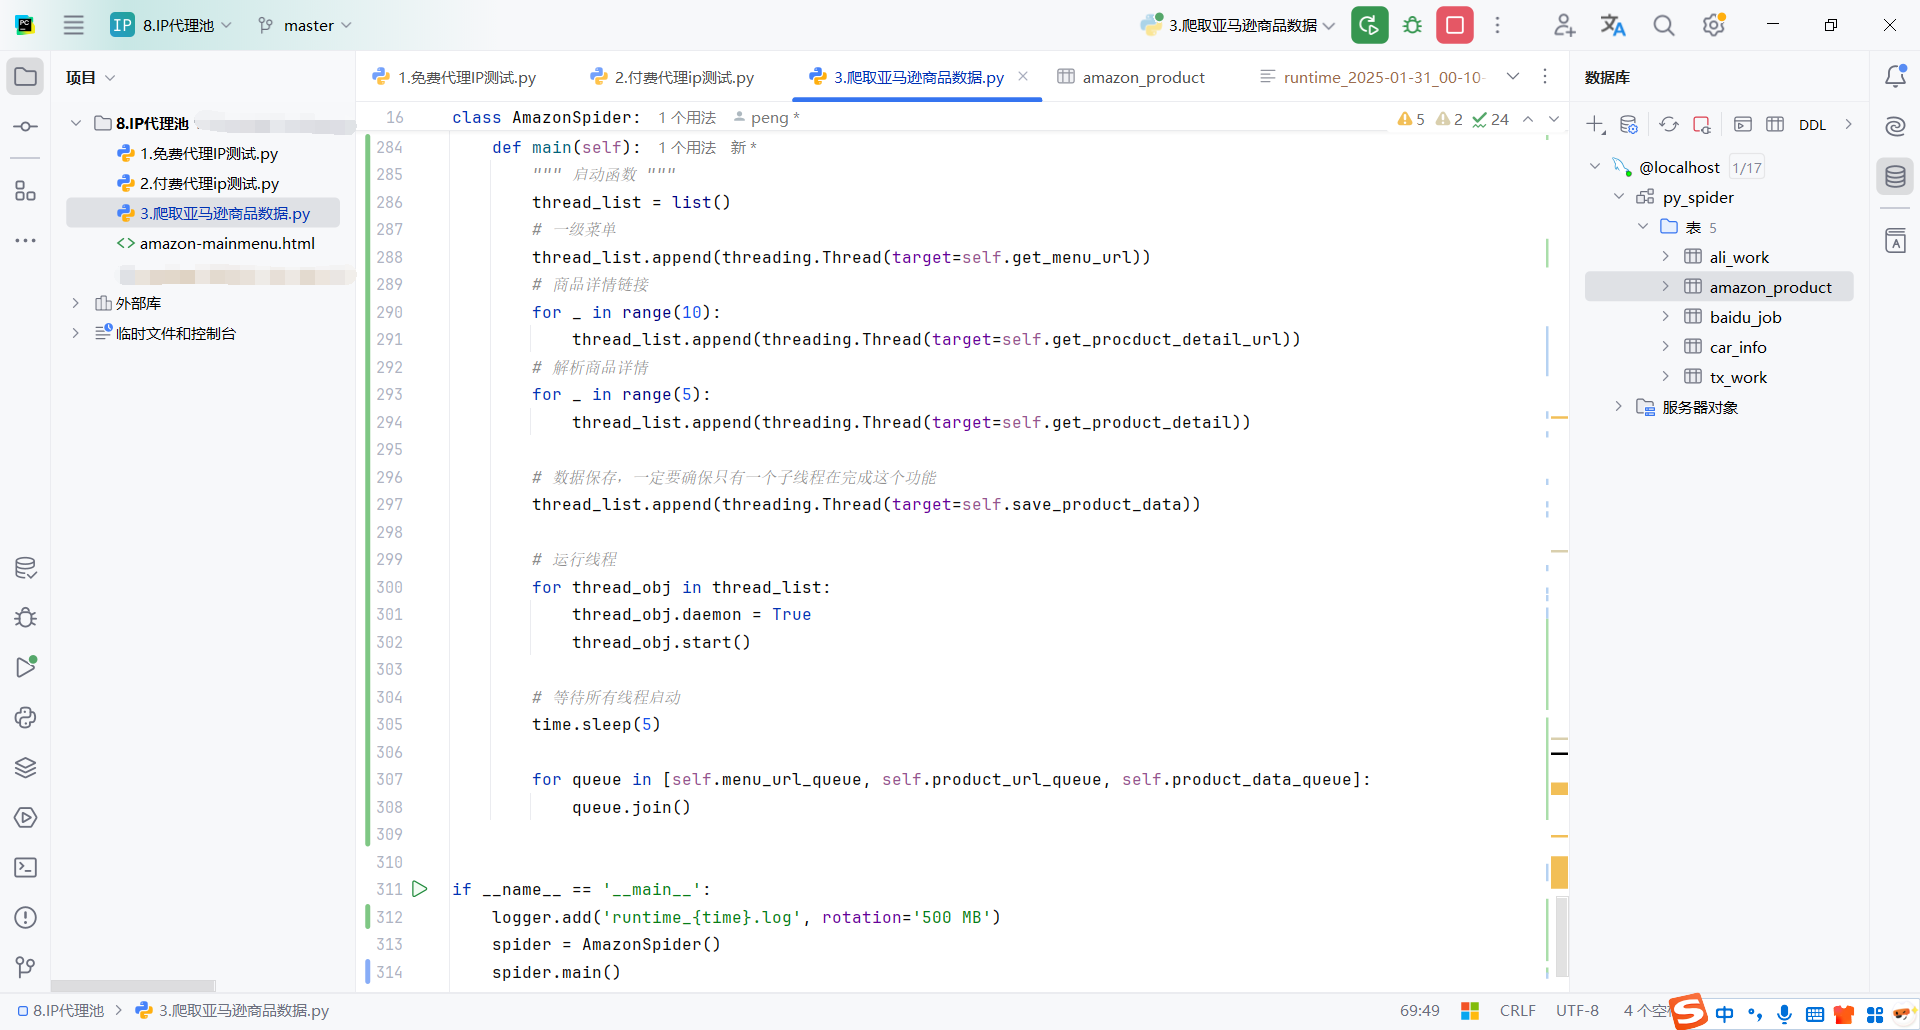Viewport: 1920px width, 1030px height.
Task: Select the car_info table
Action: point(1738,347)
